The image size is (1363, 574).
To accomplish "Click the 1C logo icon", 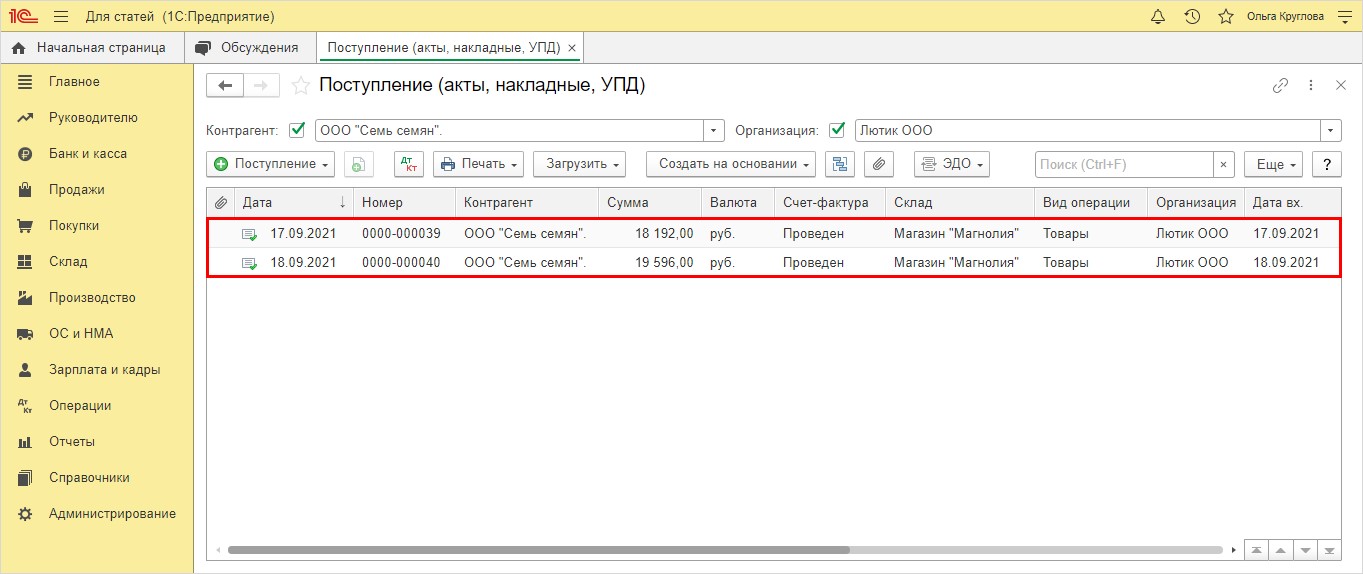I will [x=24, y=16].
